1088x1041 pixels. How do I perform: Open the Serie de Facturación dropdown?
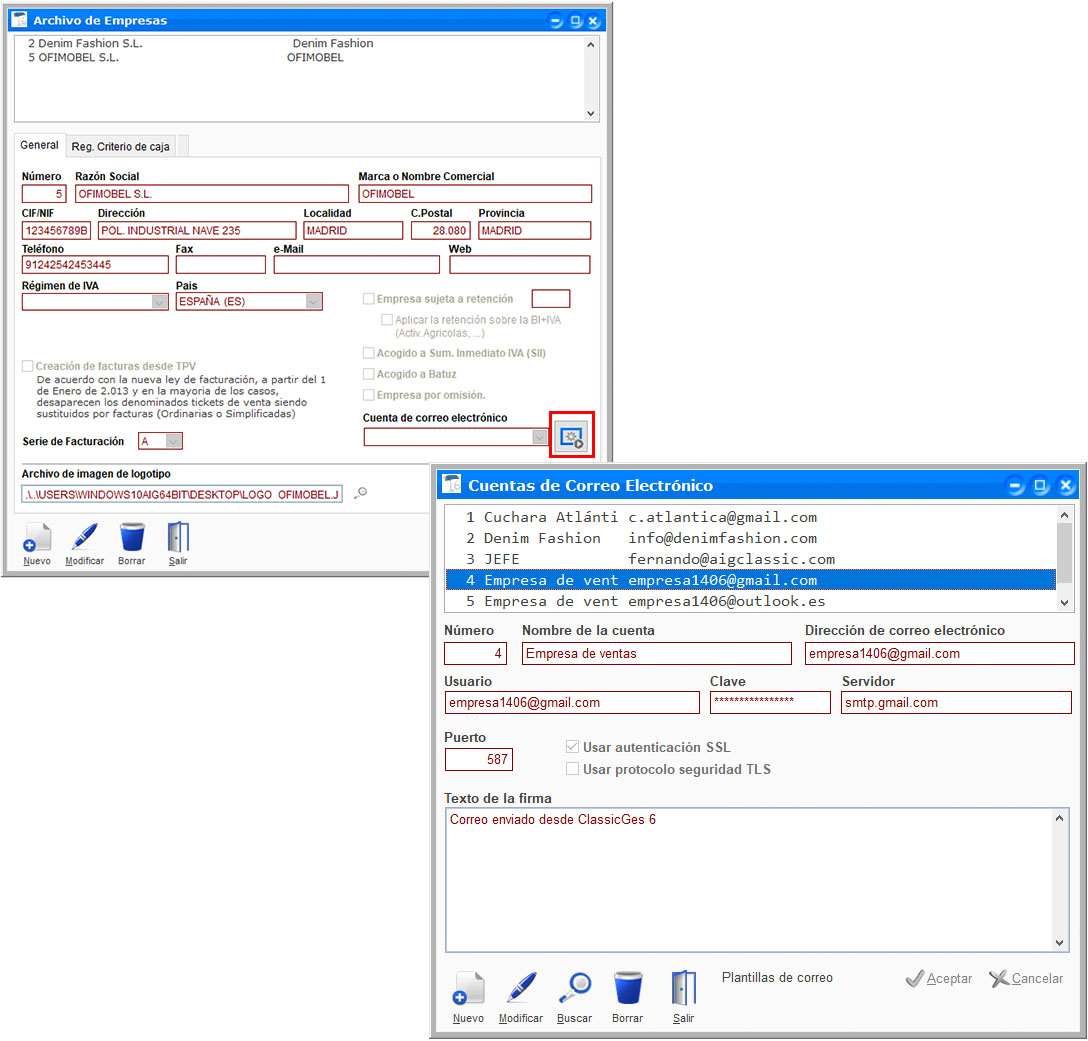click(x=174, y=441)
